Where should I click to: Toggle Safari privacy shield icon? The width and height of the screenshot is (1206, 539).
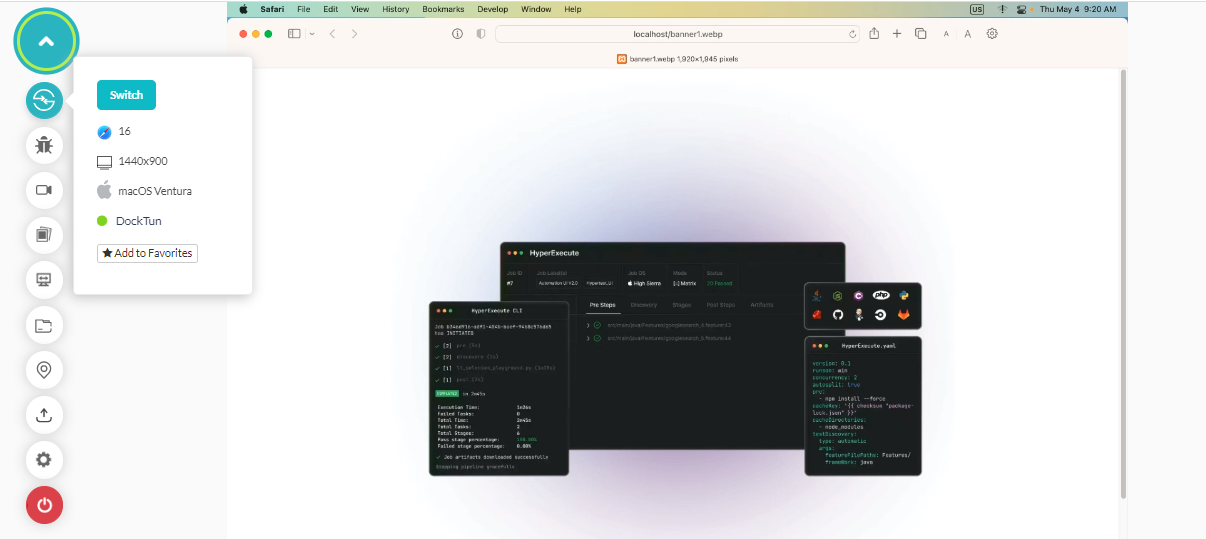point(481,34)
